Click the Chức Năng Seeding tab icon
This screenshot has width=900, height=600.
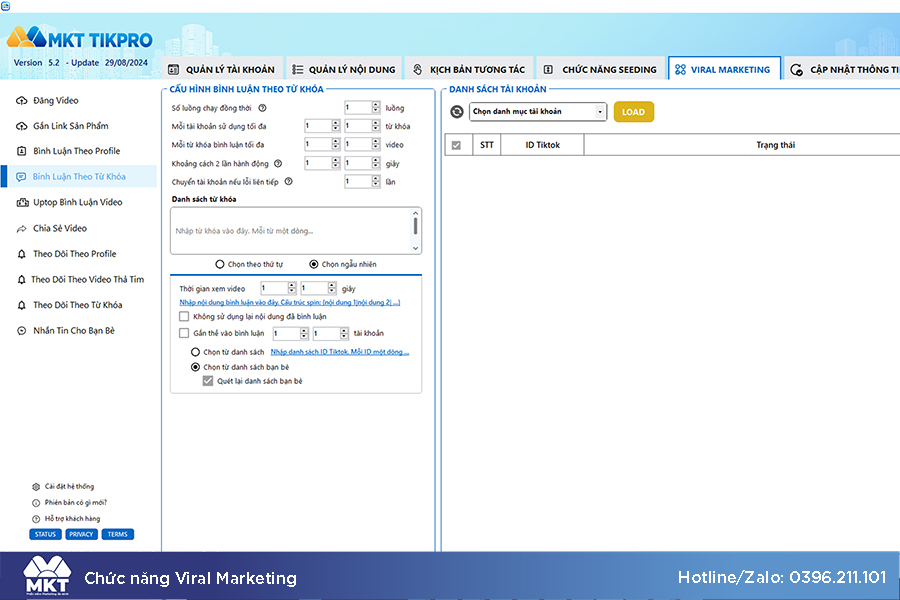point(548,69)
